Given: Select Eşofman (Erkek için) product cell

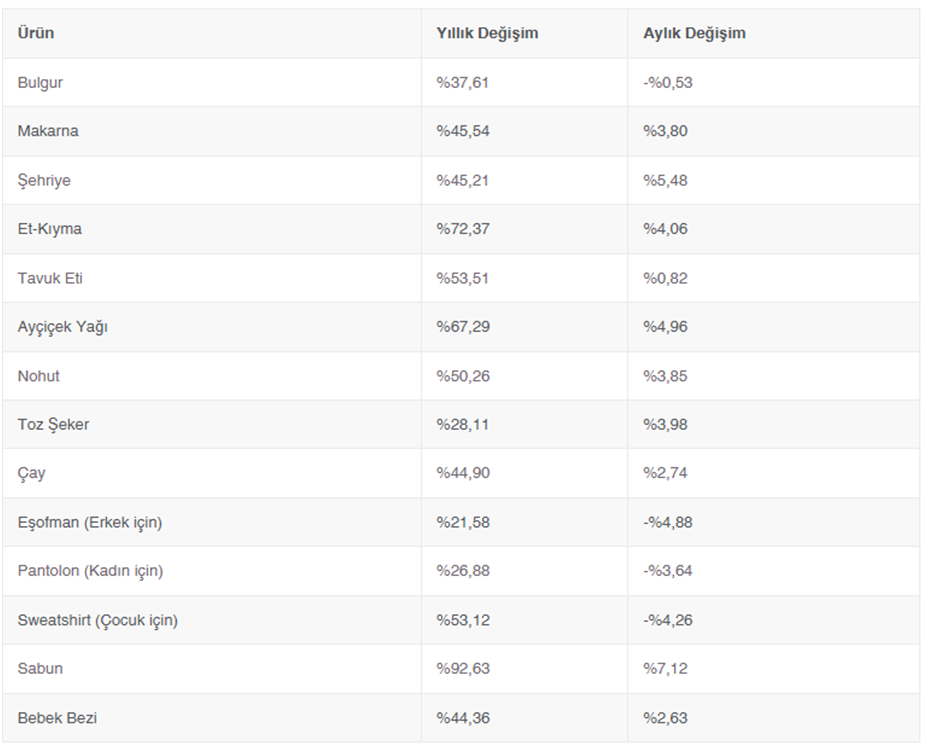Looking at the screenshot, I should pos(90,522).
